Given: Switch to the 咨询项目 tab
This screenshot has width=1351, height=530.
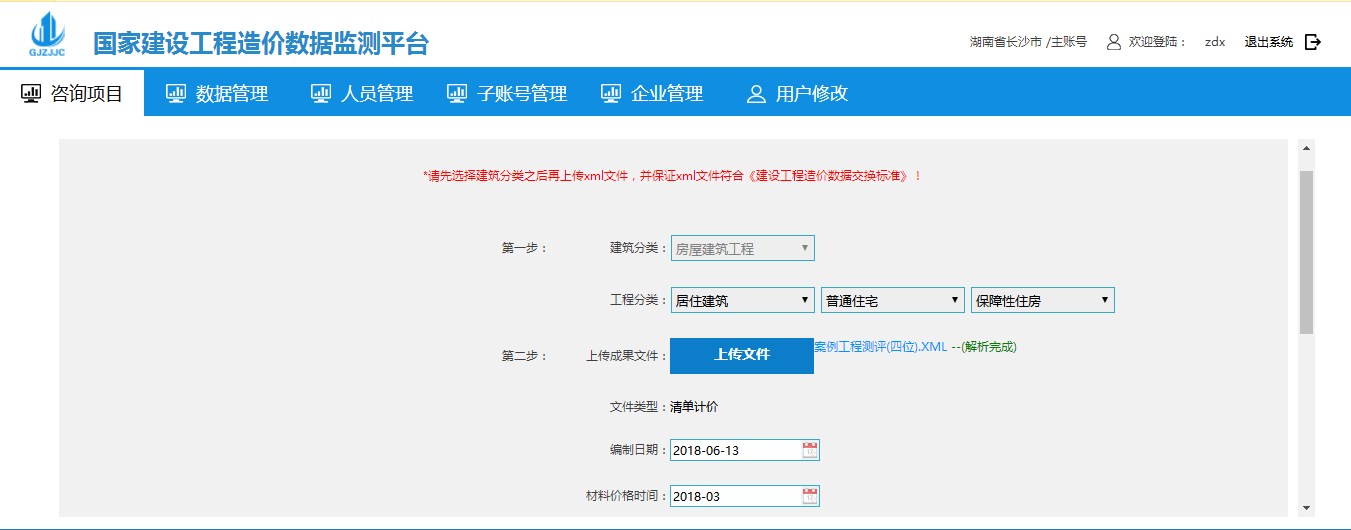Looking at the screenshot, I should [x=72, y=93].
